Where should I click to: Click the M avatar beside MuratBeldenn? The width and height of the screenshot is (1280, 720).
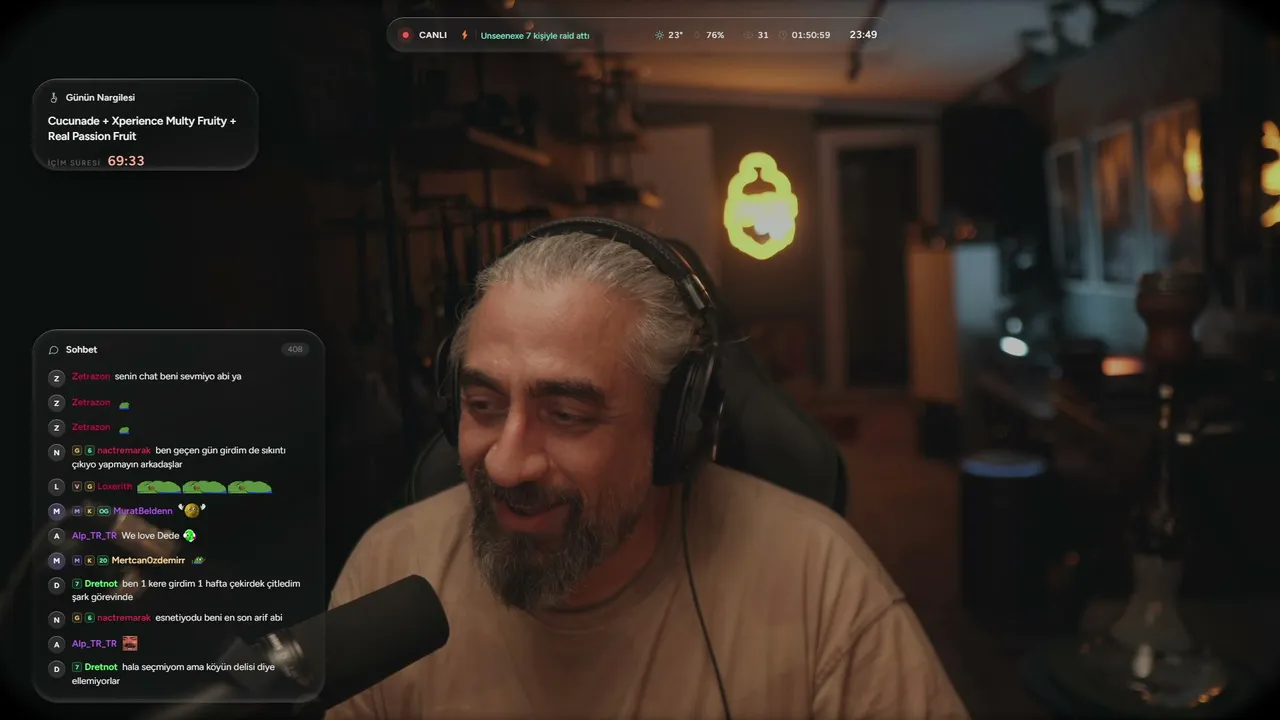click(x=56, y=511)
